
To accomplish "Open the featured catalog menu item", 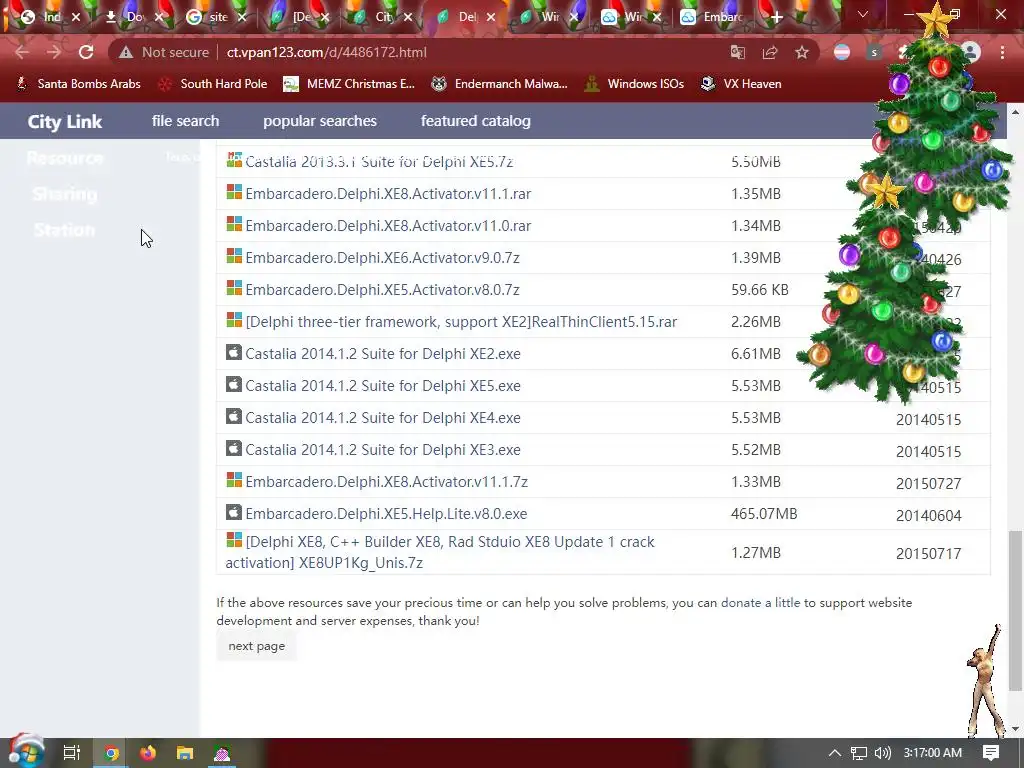I will click(x=475, y=121).
